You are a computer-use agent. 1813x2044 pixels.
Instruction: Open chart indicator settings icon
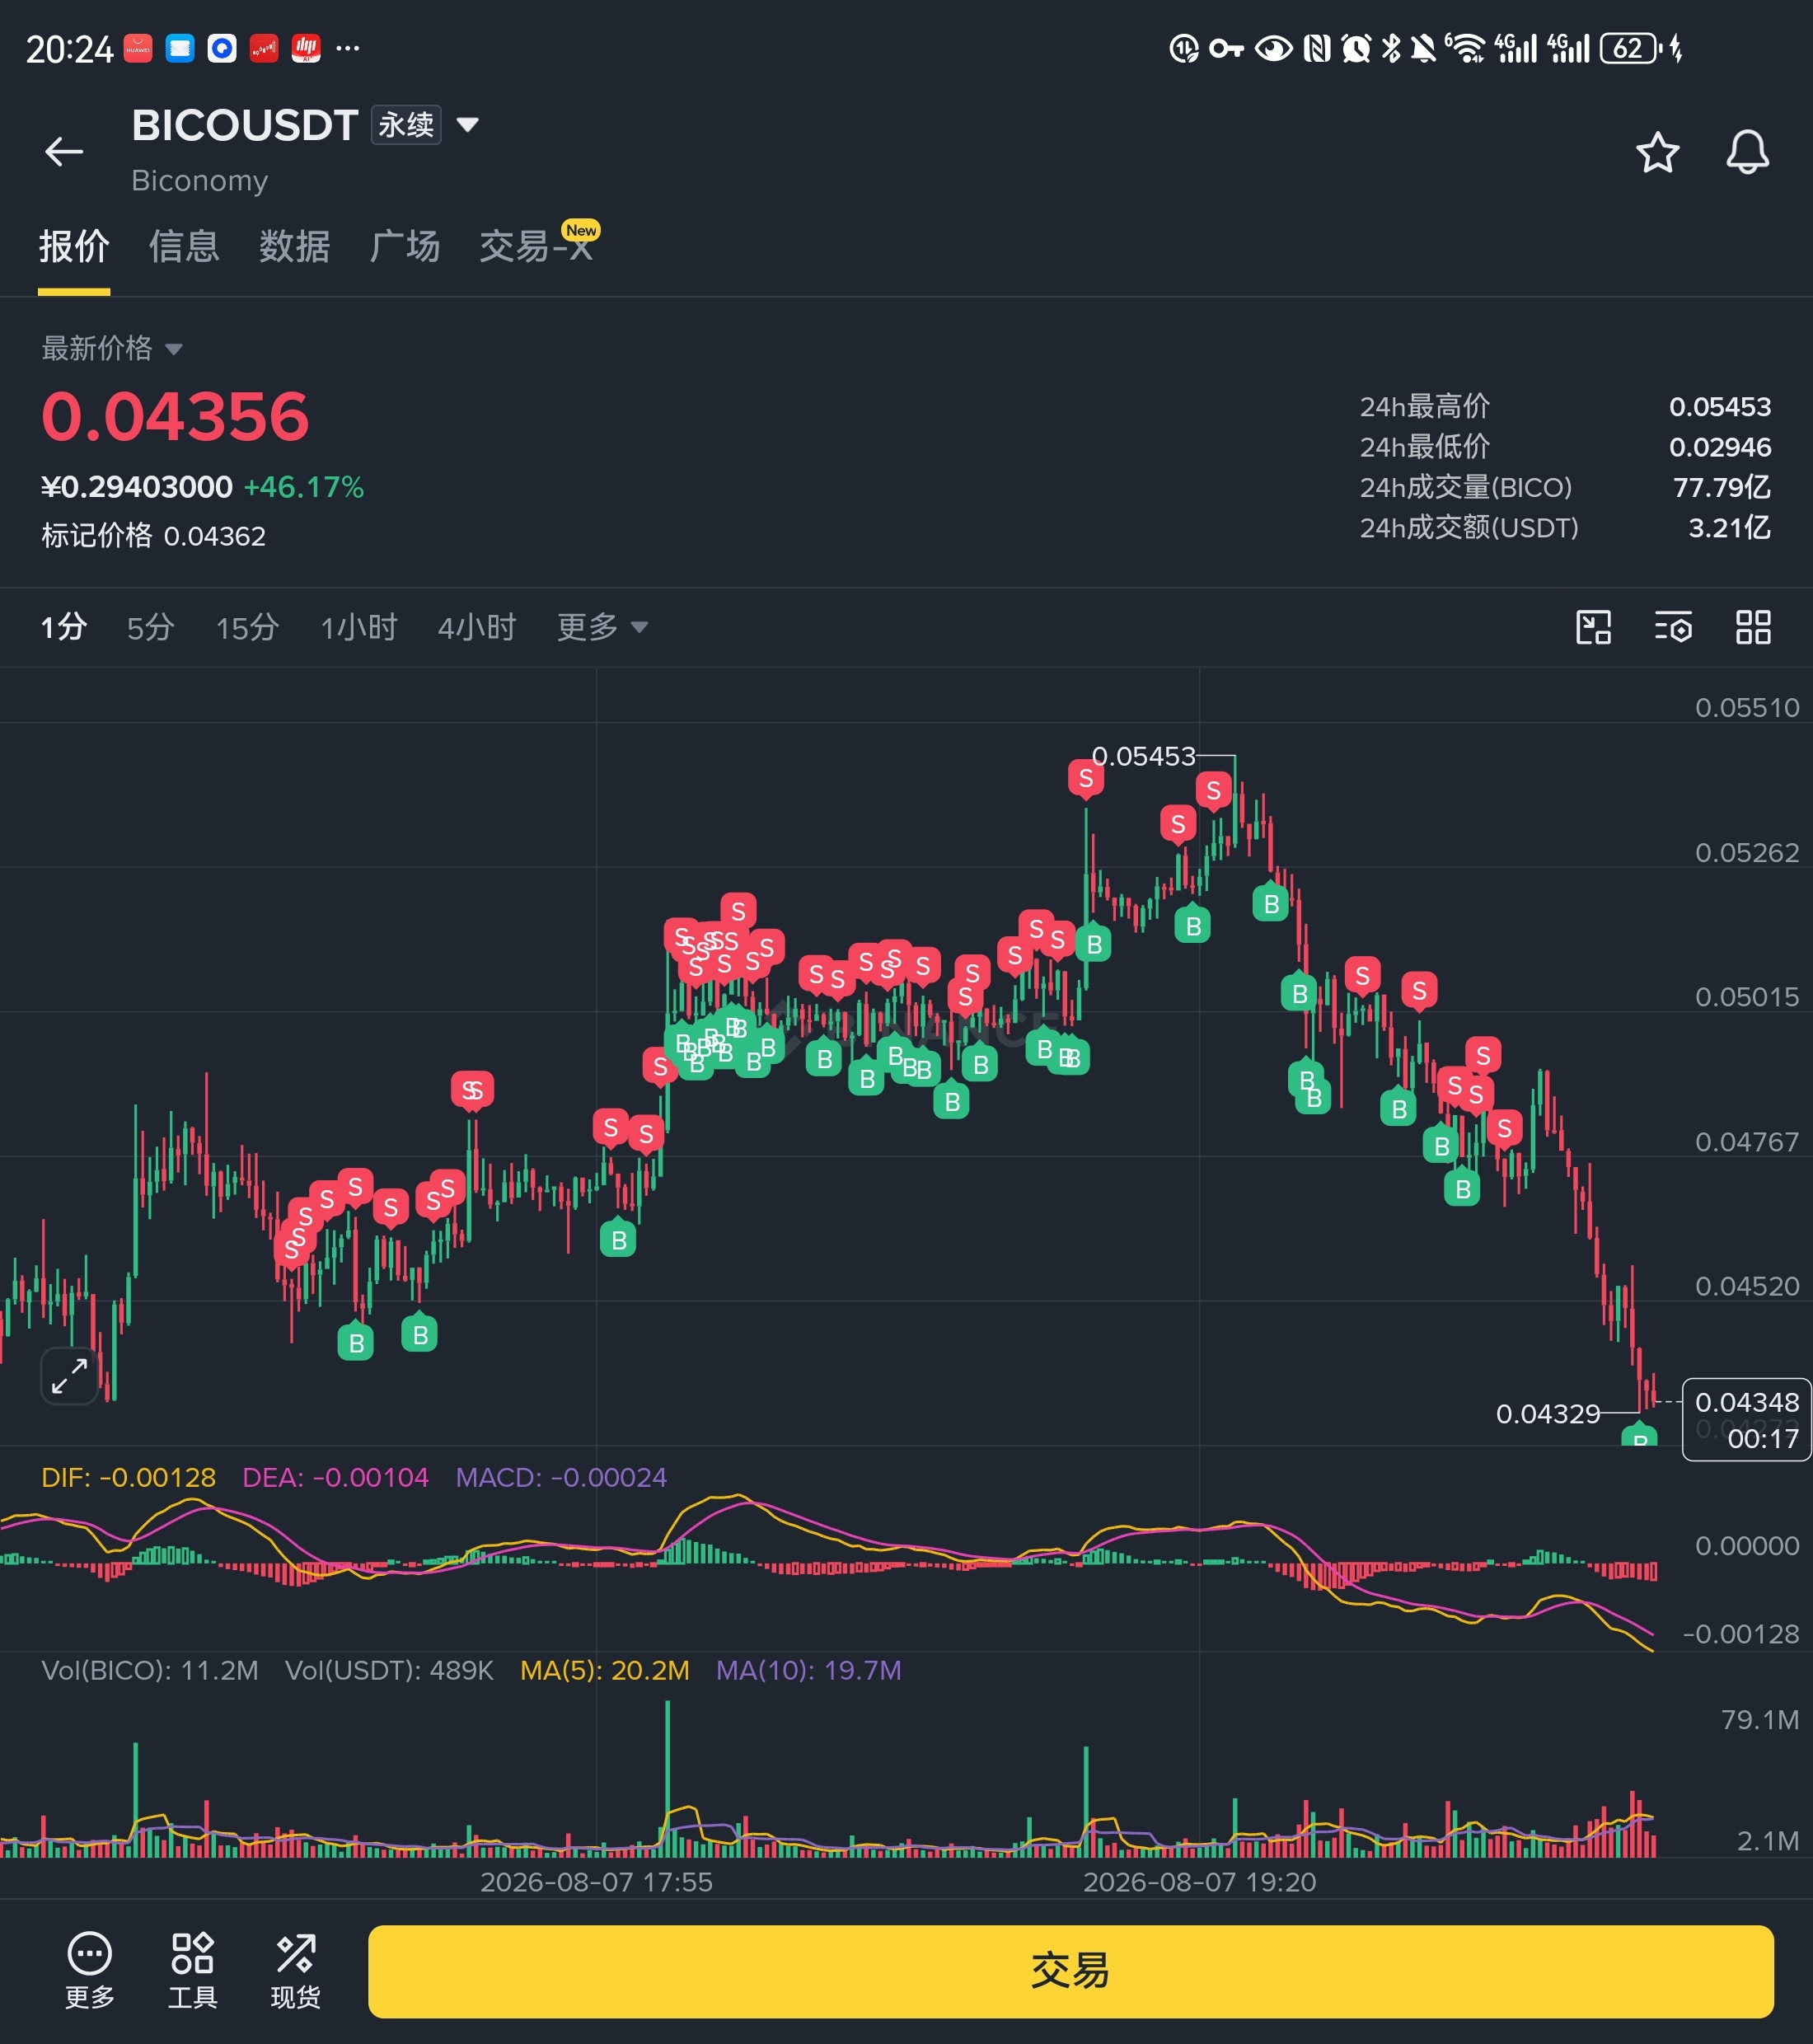(x=1673, y=628)
